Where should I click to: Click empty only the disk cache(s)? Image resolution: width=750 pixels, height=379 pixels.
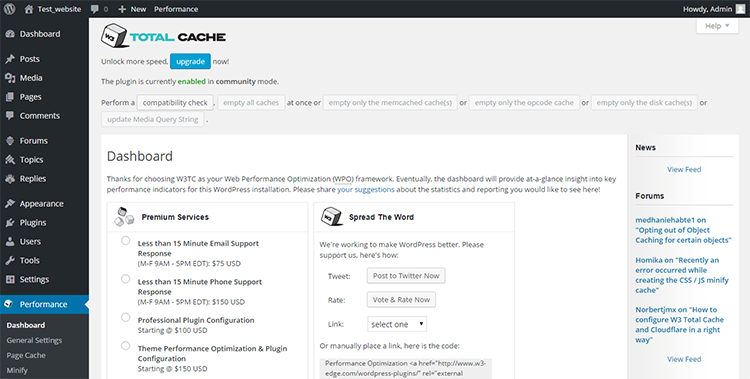644,102
